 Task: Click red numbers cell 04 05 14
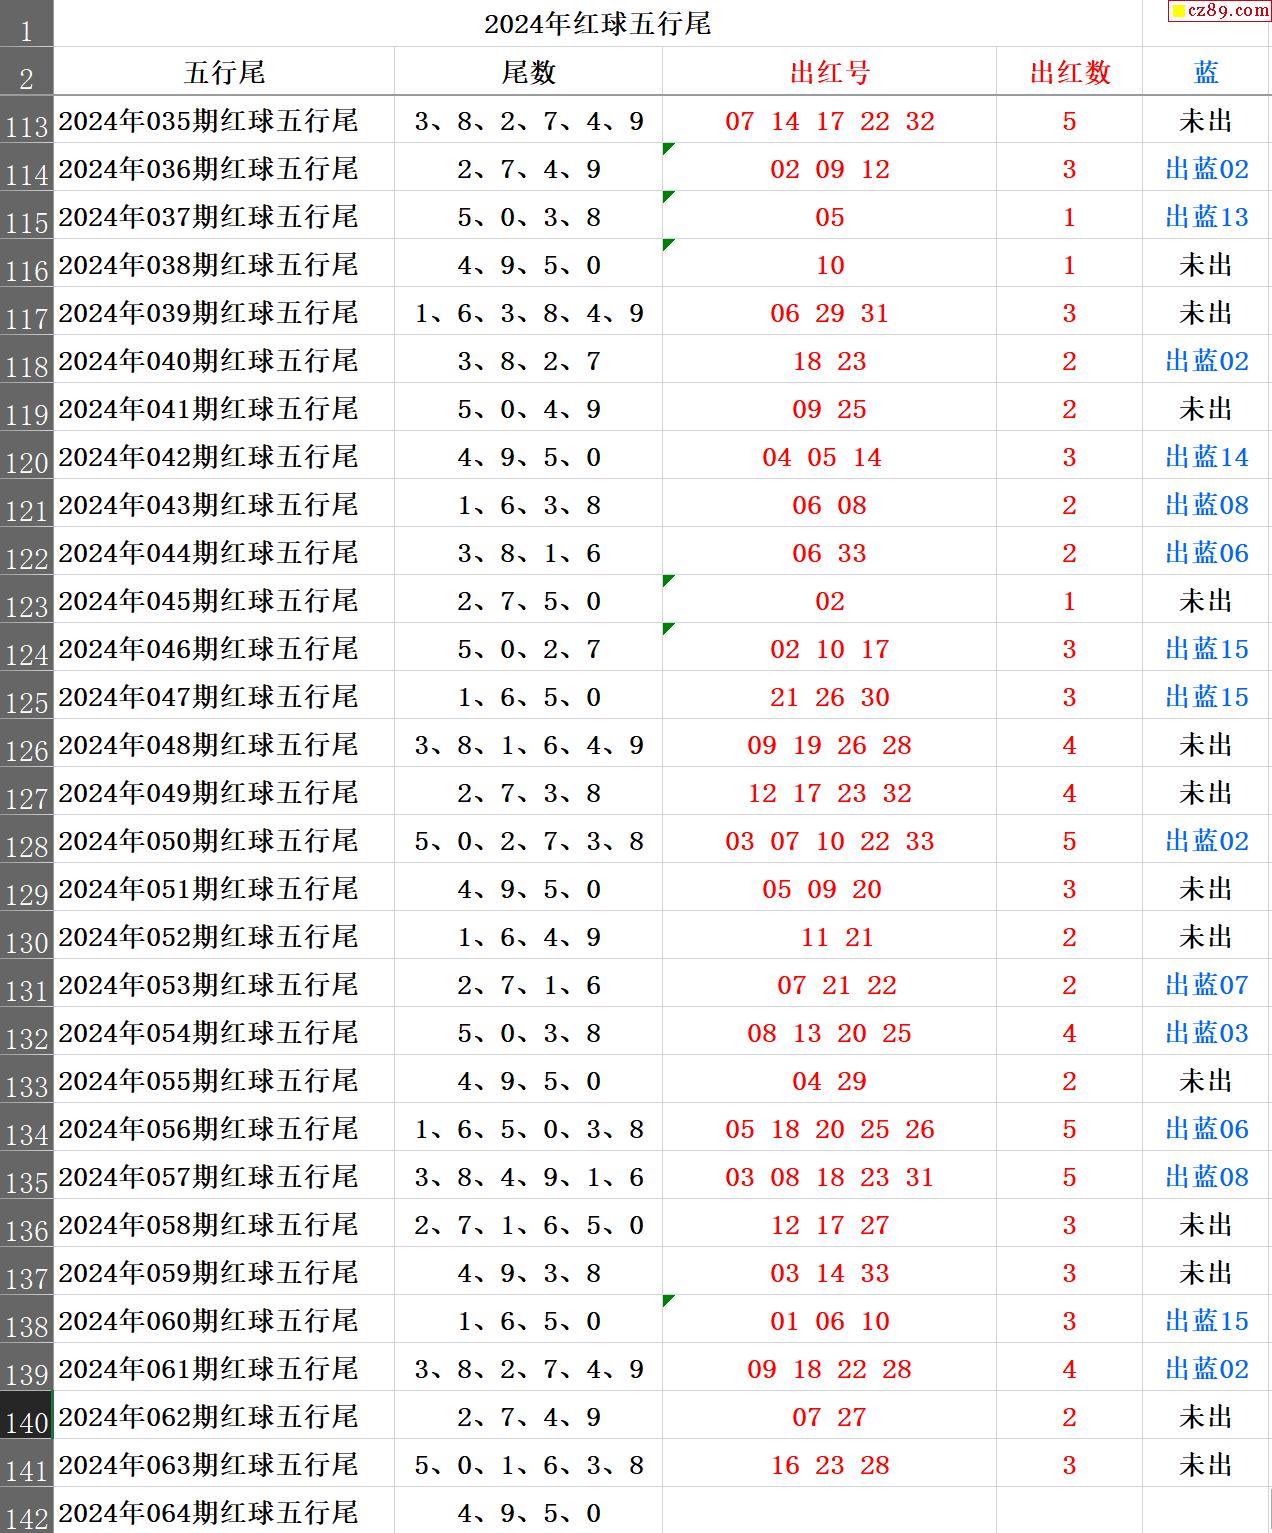829,457
